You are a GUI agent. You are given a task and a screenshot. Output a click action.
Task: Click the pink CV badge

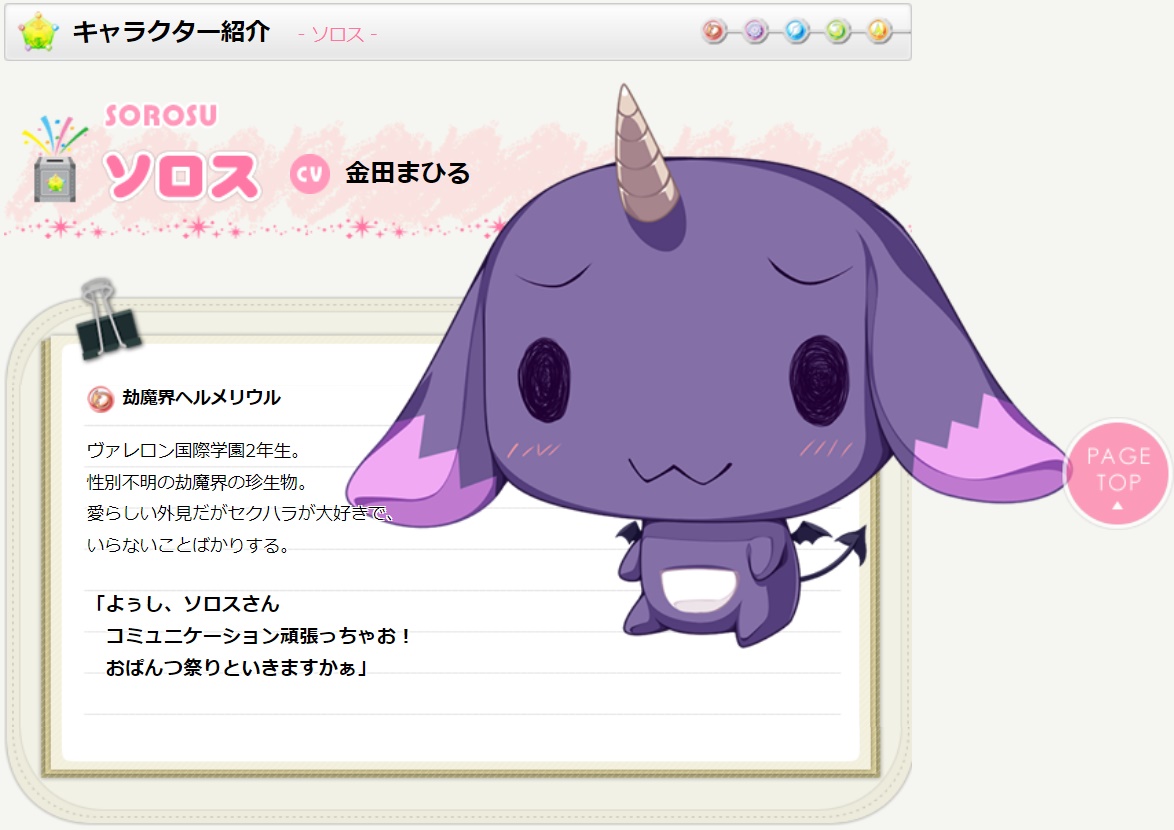coord(310,174)
